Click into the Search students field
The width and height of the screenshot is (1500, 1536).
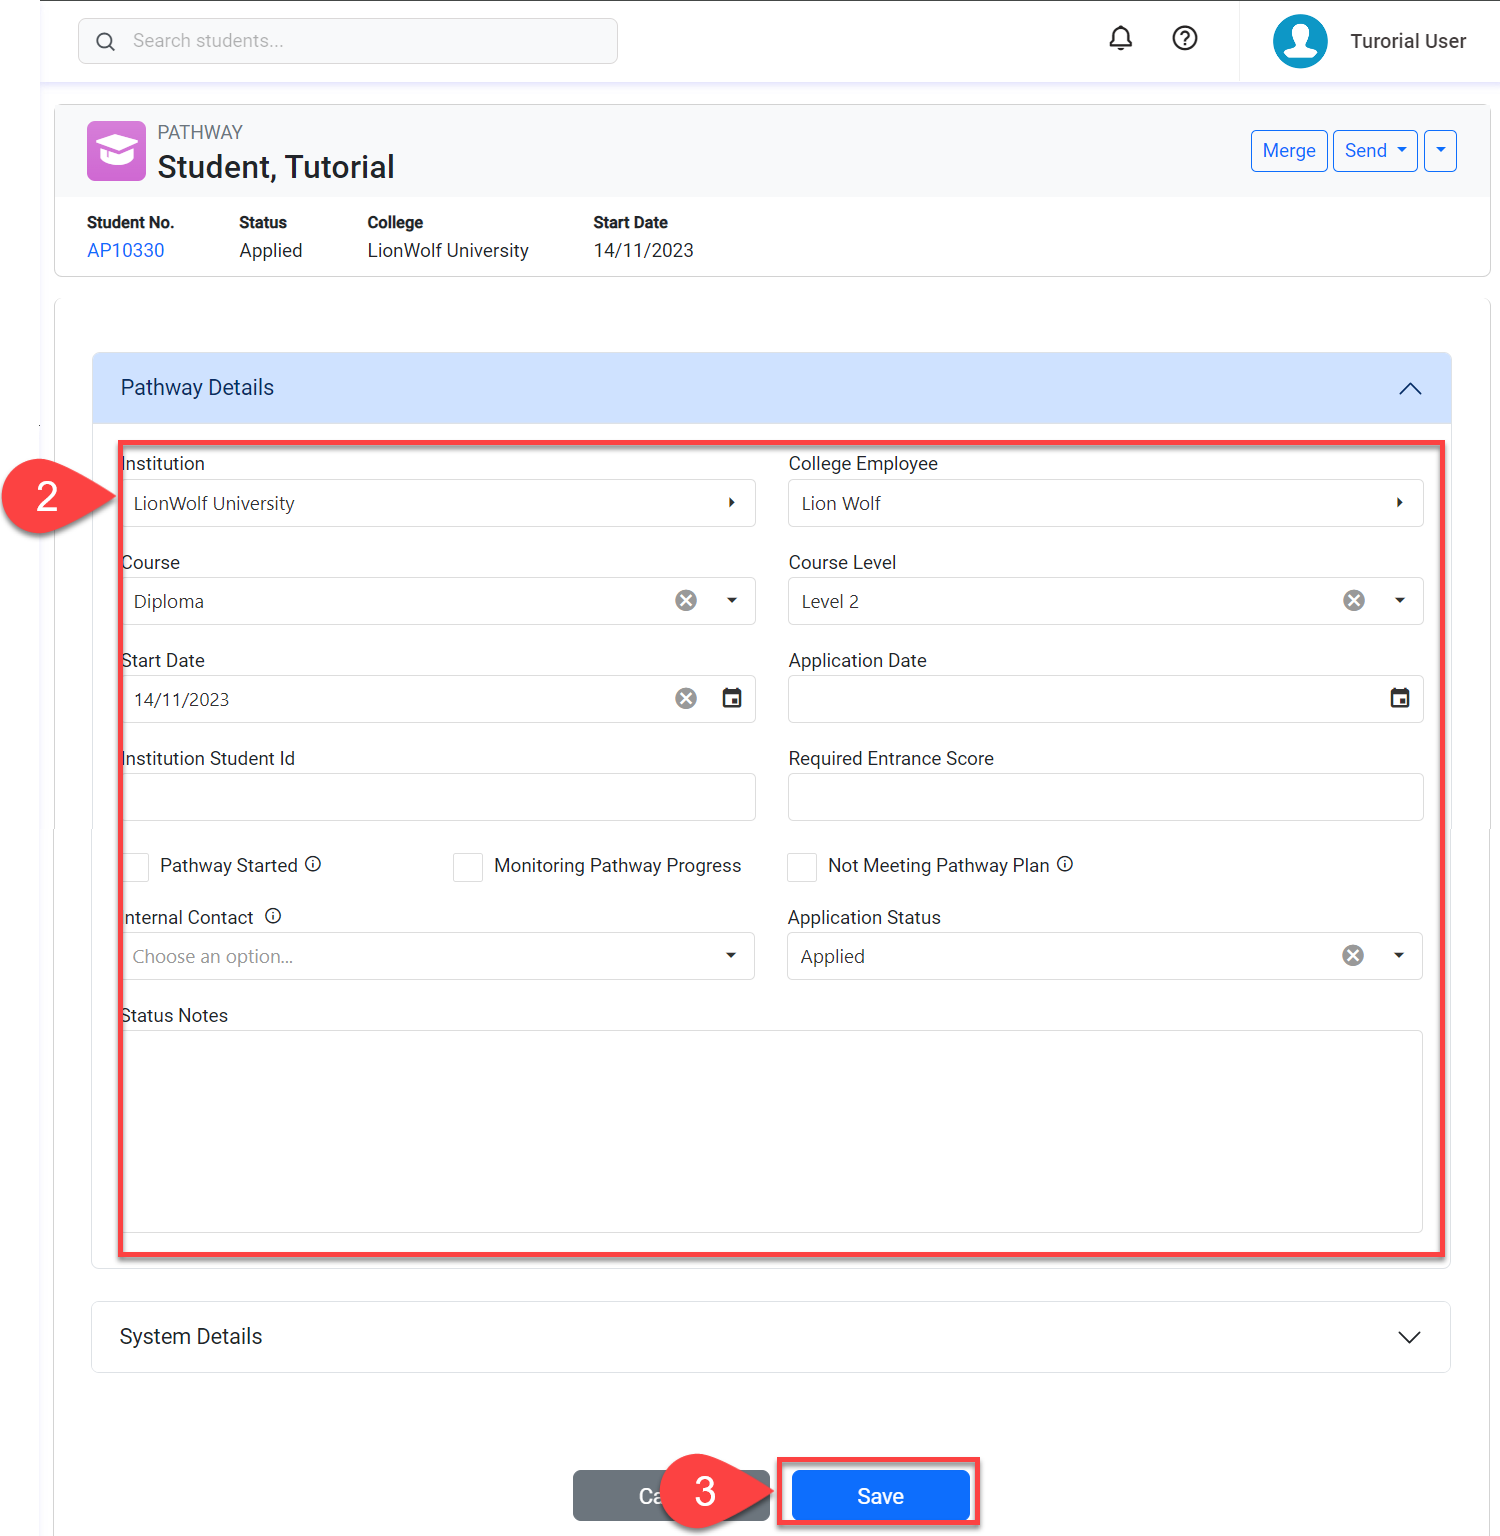coord(360,41)
